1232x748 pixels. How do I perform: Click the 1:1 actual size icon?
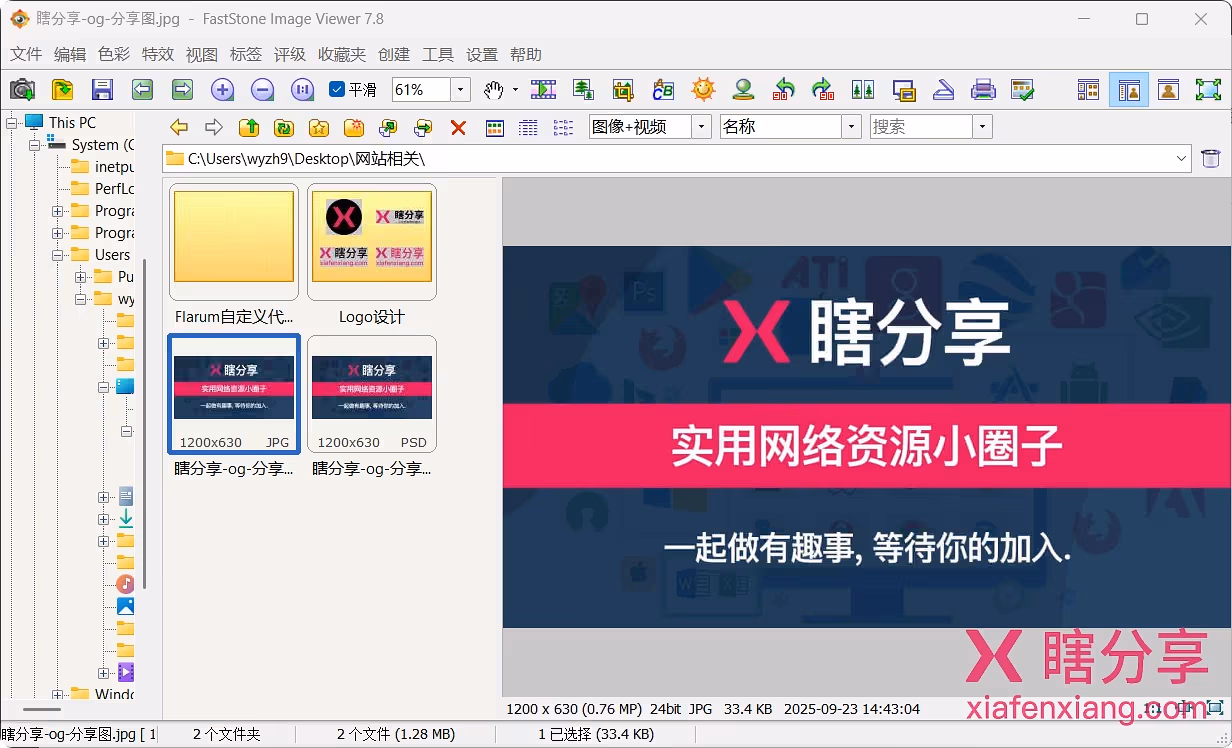[302, 89]
